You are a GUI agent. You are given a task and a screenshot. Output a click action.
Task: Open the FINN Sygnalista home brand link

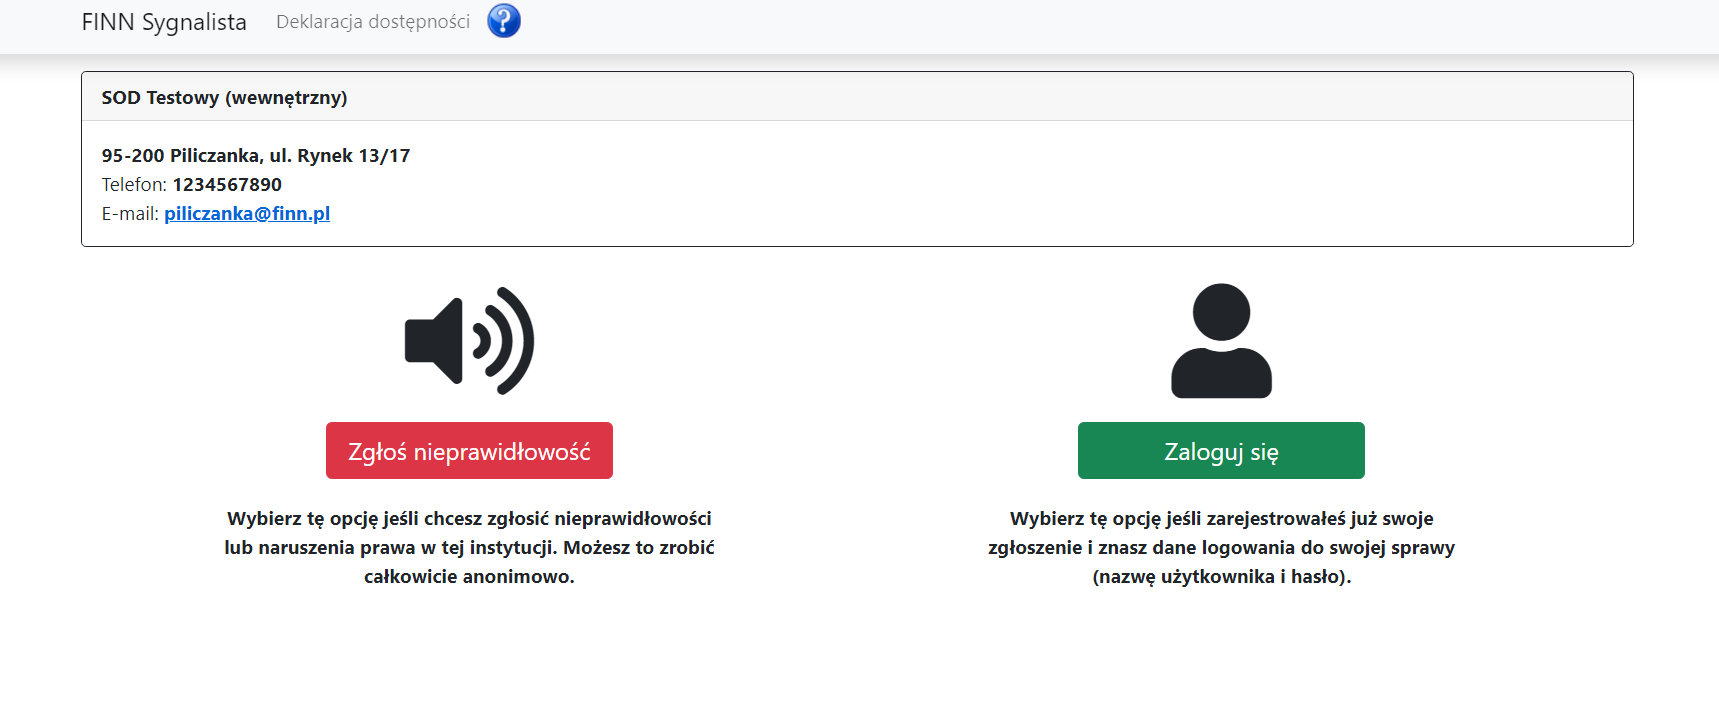coord(164,22)
